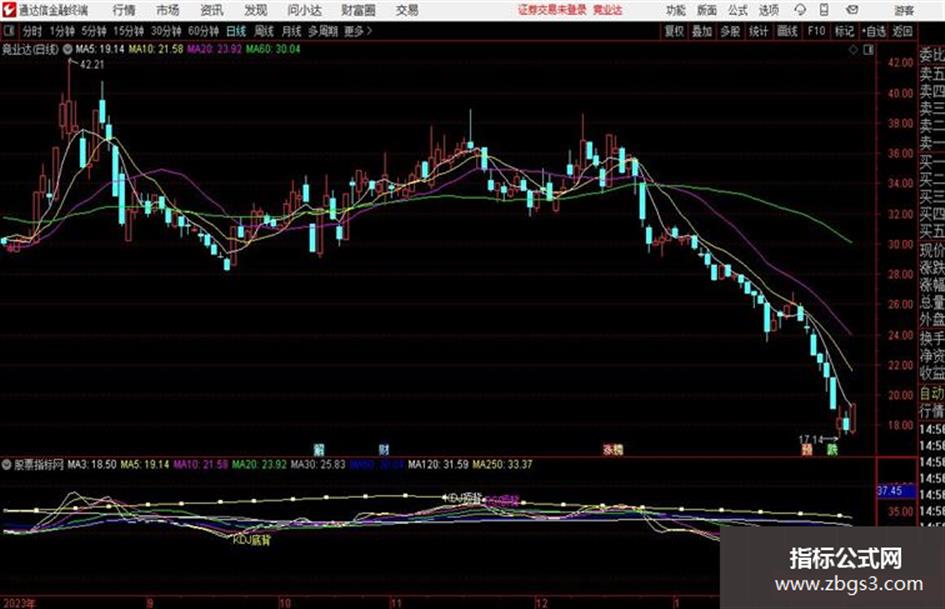Click the 2023年 date axis label

pyautogui.click(x=19, y=603)
